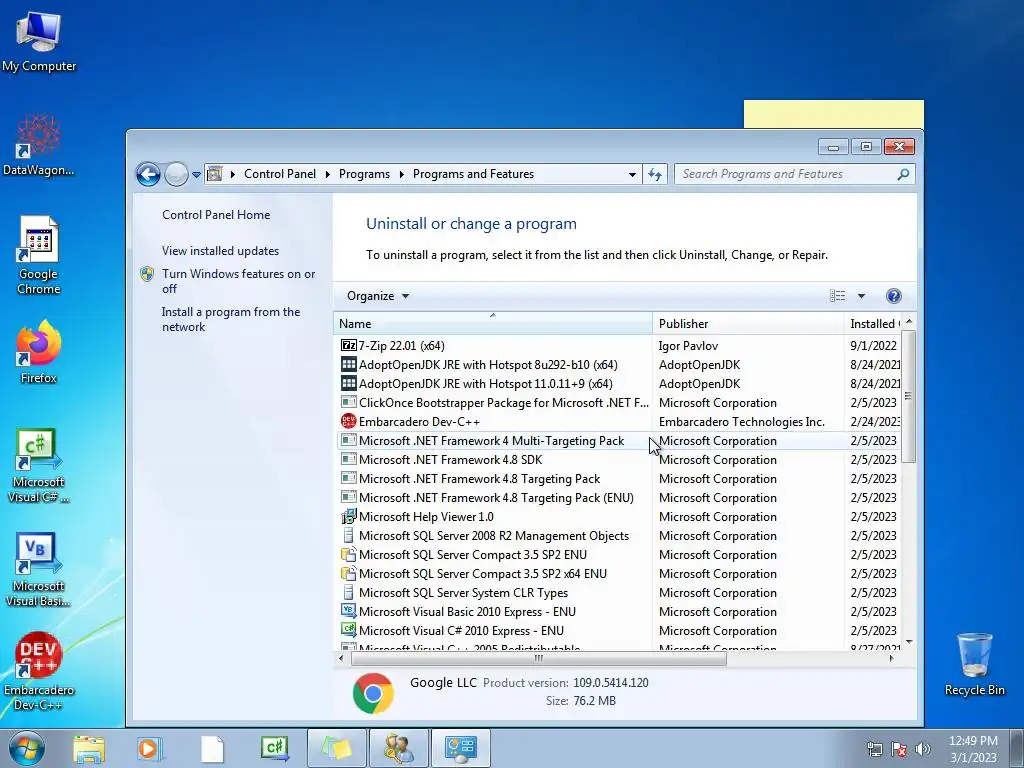Image resolution: width=1024 pixels, height=768 pixels.
Task: Expand arrow after Programs breadcrumb
Action: [401, 174]
